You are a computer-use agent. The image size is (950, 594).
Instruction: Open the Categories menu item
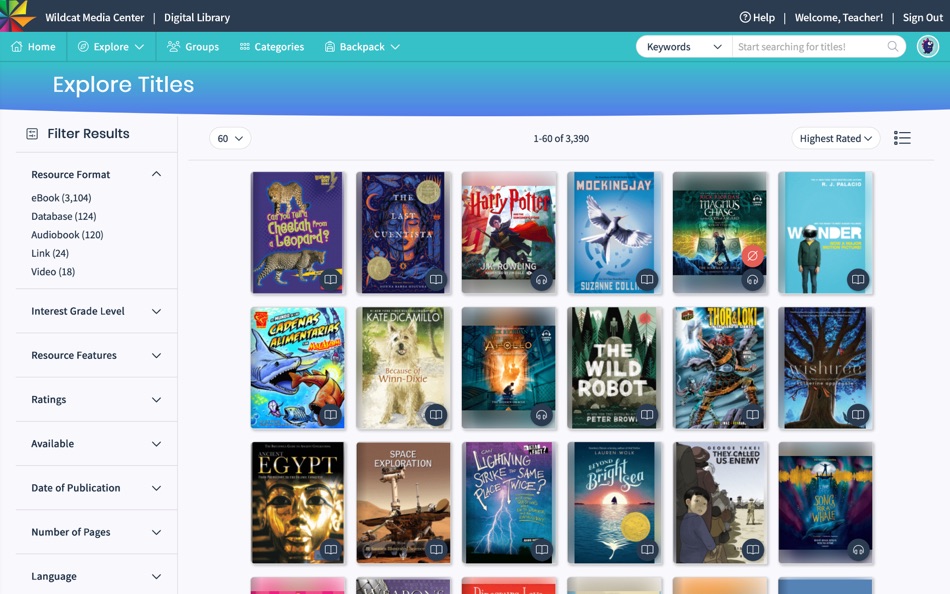click(272, 47)
